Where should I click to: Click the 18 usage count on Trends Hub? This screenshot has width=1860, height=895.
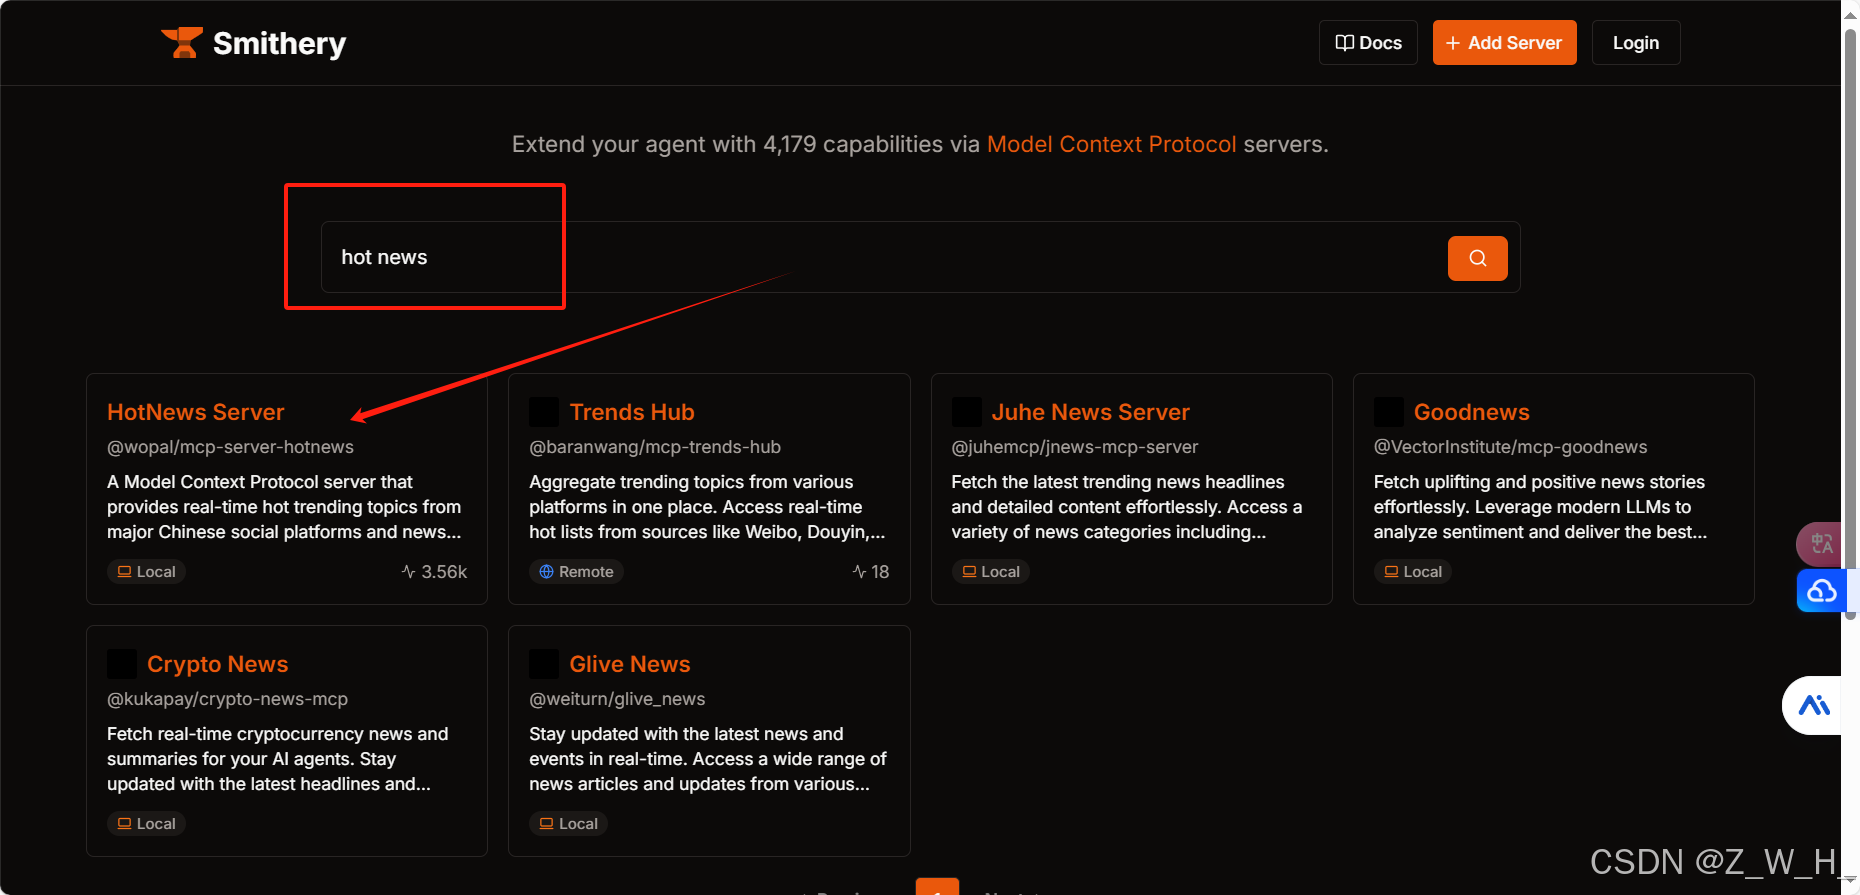pyautogui.click(x=870, y=572)
